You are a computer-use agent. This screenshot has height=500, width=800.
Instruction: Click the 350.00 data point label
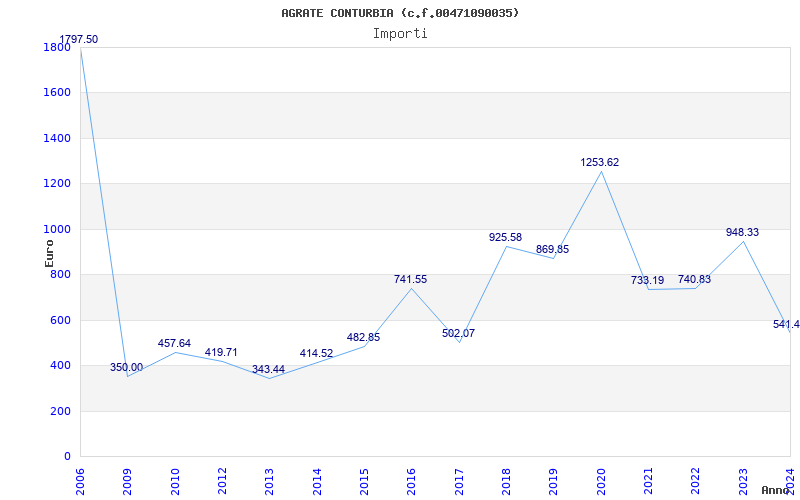(x=127, y=368)
